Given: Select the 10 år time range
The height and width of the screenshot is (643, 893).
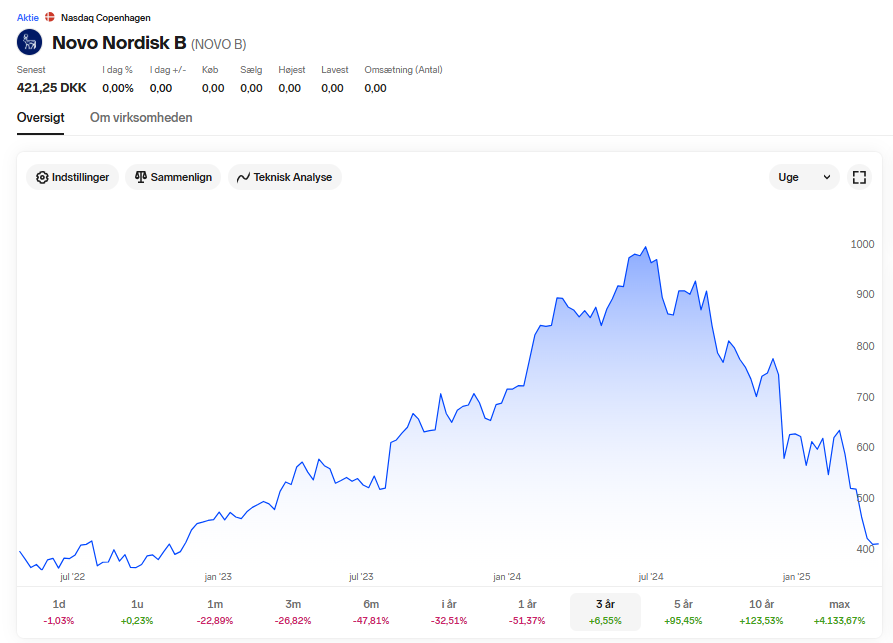Looking at the screenshot, I should coord(761,612).
